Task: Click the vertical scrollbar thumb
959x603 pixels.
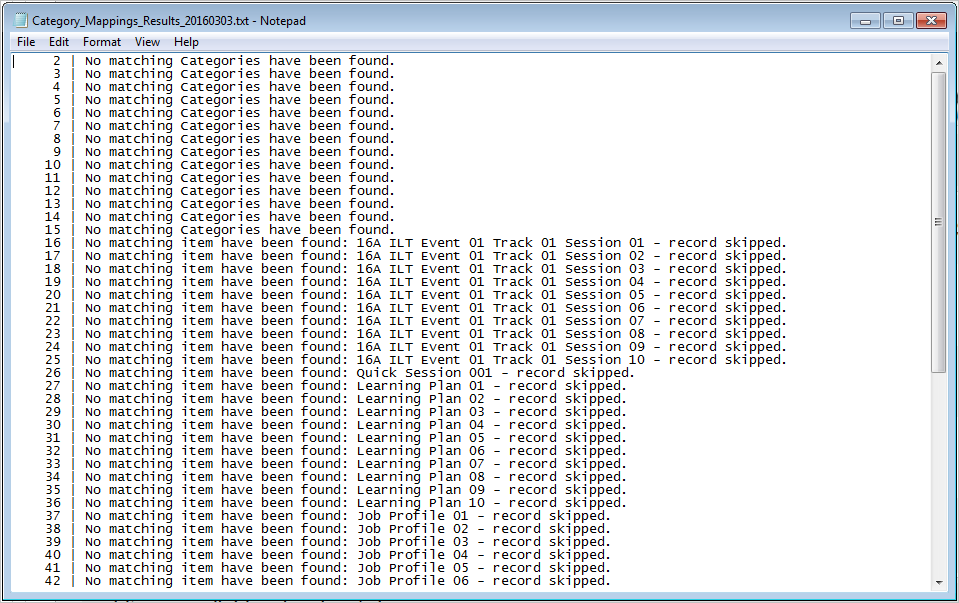Action: click(939, 222)
